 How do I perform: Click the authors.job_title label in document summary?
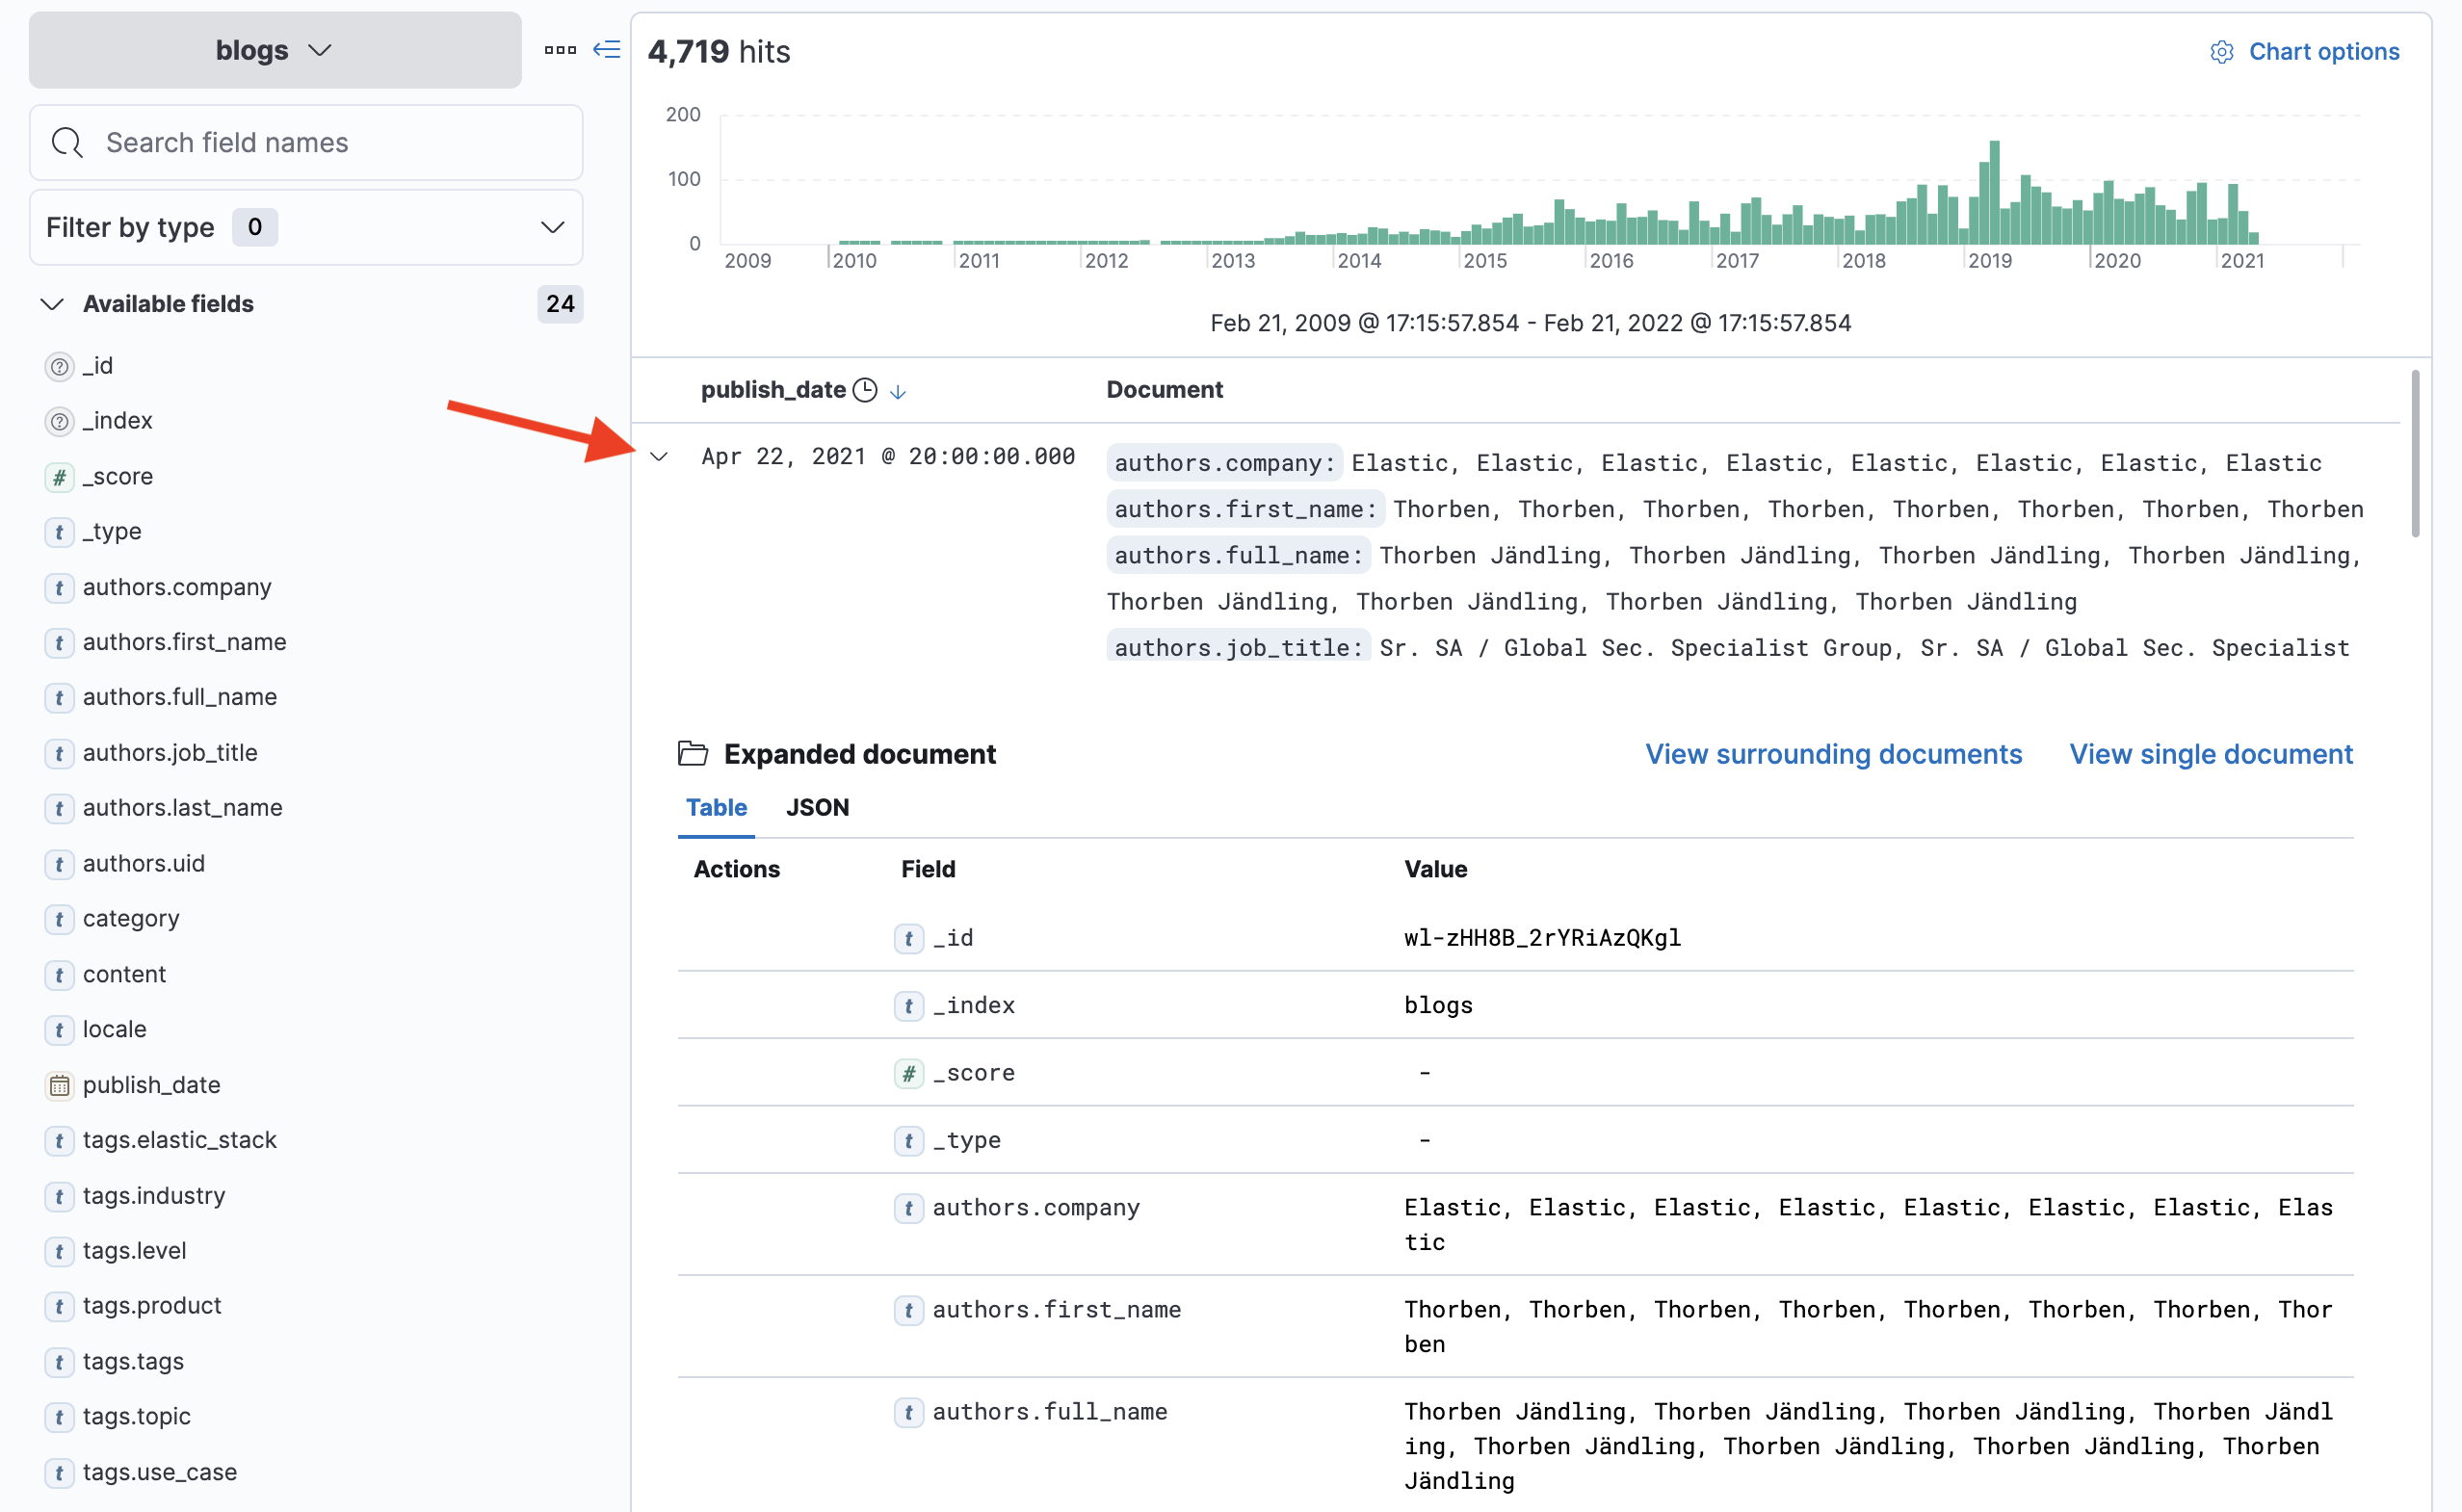tap(1239, 648)
